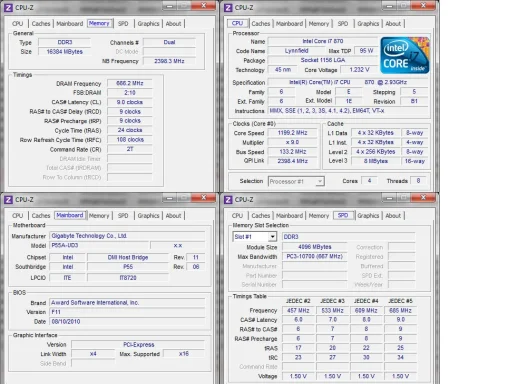This screenshot has height=384, width=527.
Task: Click the CPU-Z logo in the Memory window title bar
Action: click(x=8, y=7)
